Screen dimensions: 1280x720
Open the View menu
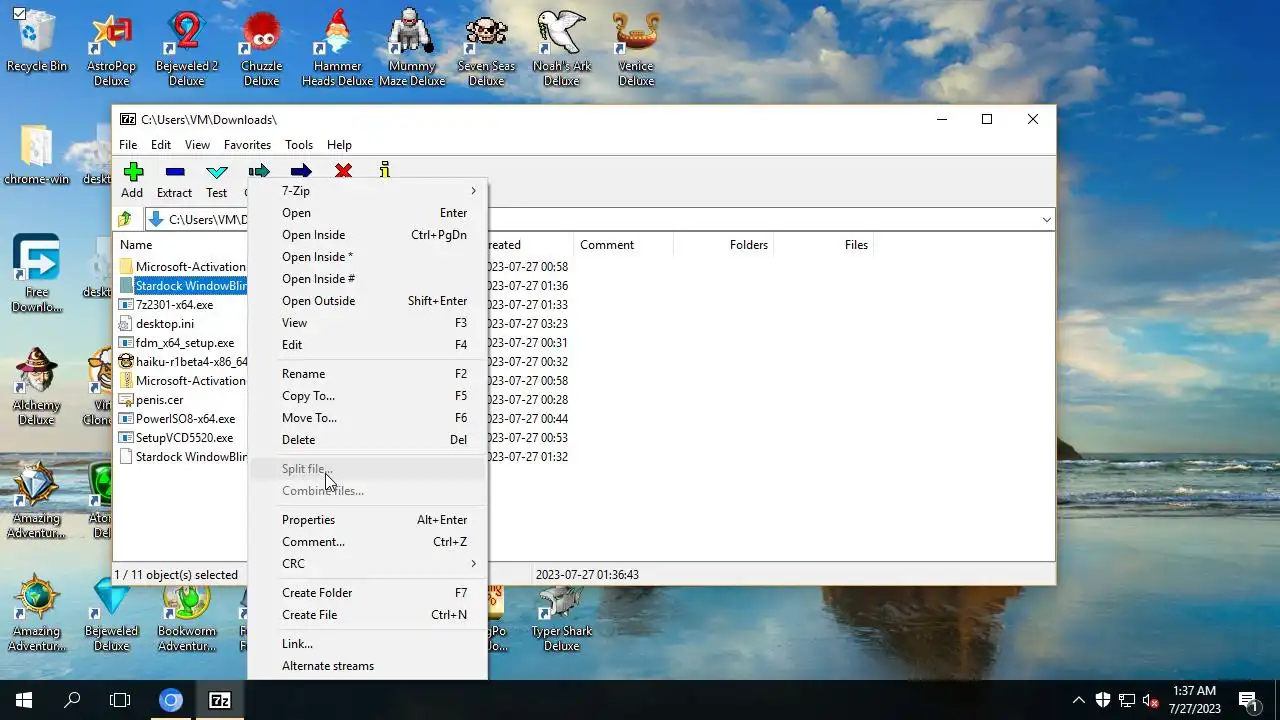197,145
